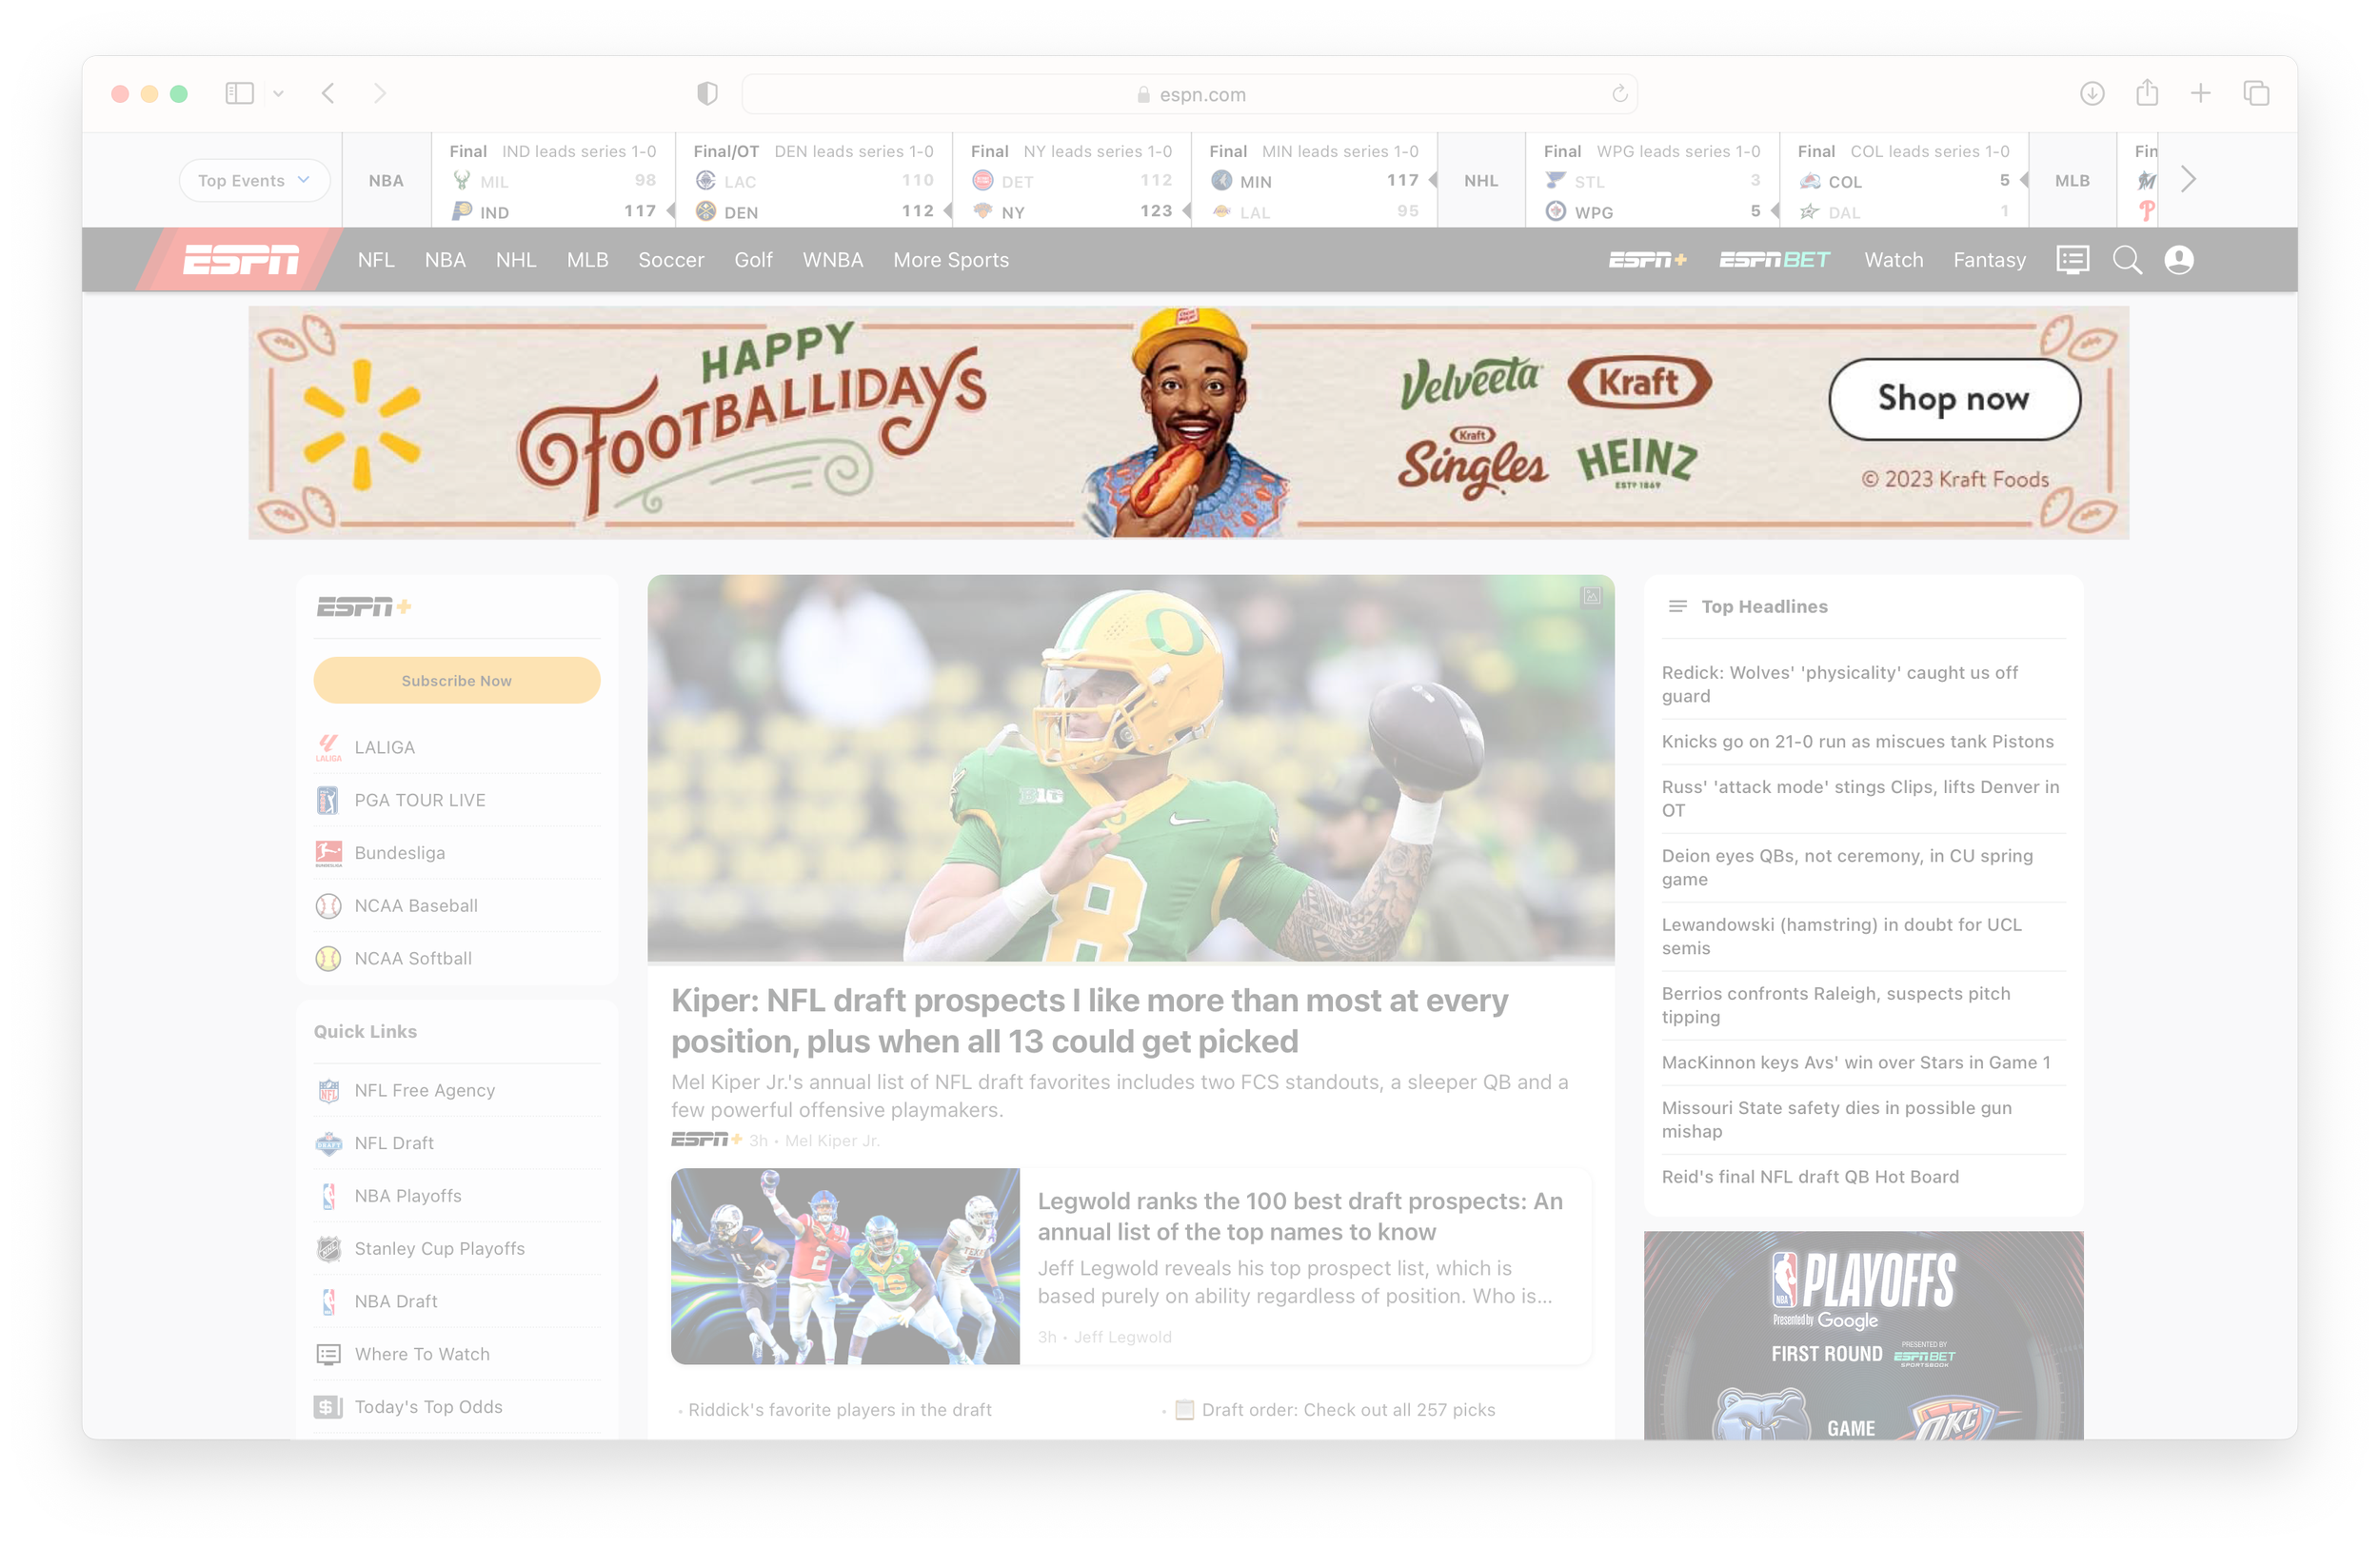Click NBA Playoffs First Round banner

[x=1863, y=1335]
